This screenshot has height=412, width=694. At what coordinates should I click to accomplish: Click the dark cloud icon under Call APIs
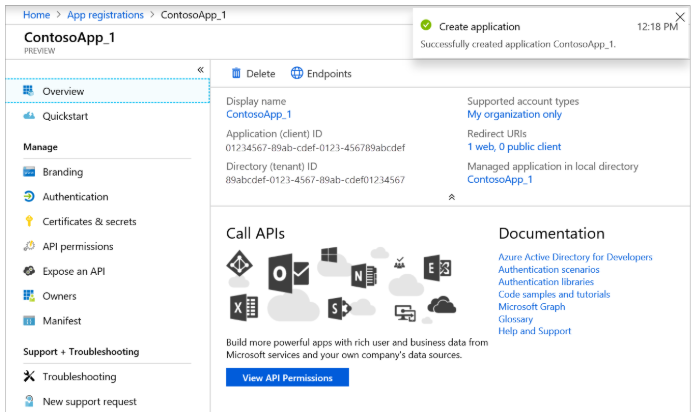(x=441, y=305)
